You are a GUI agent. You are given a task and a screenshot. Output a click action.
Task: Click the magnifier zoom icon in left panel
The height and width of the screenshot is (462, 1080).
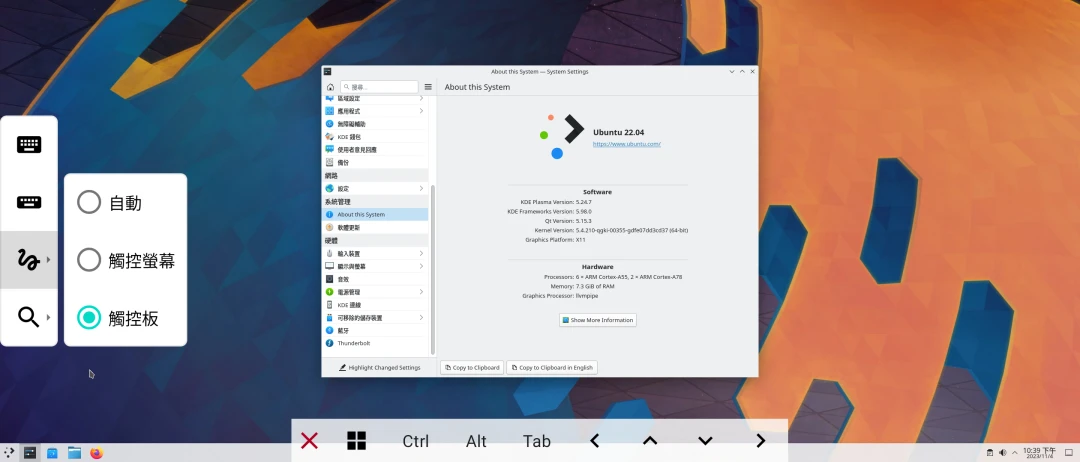pyautogui.click(x=29, y=317)
